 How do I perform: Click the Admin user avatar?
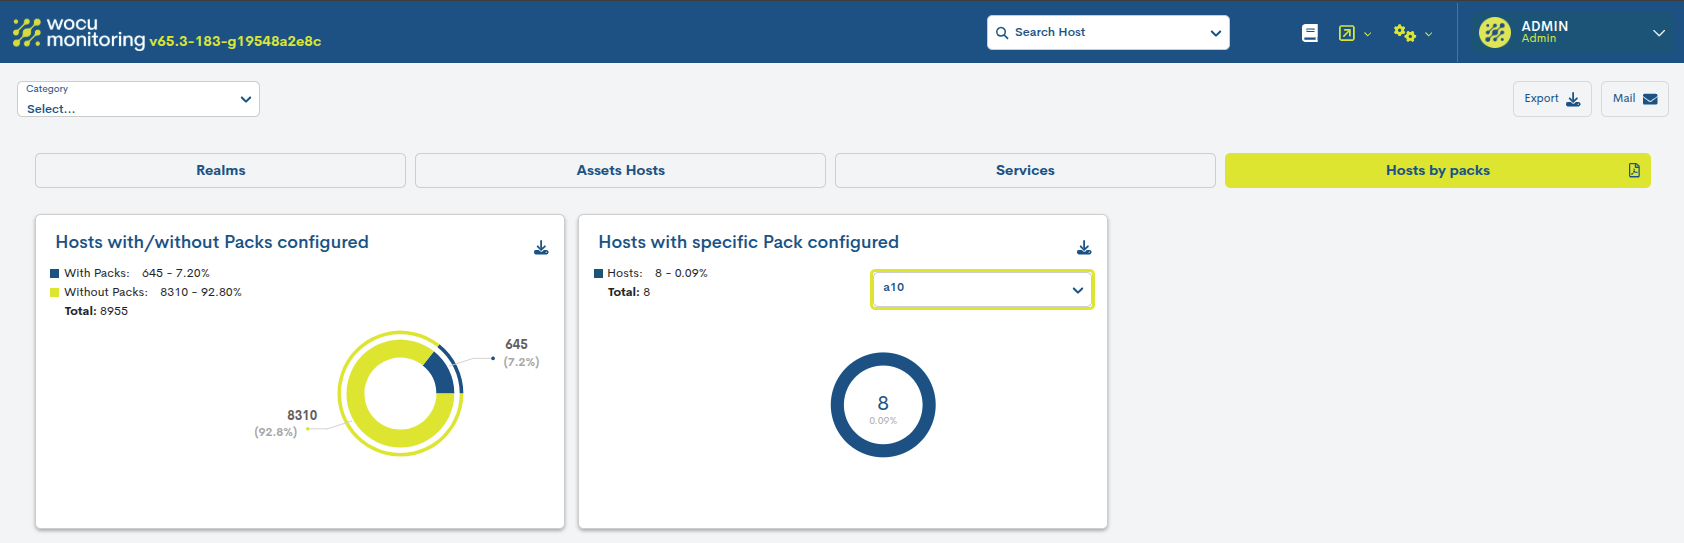pyautogui.click(x=1494, y=33)
